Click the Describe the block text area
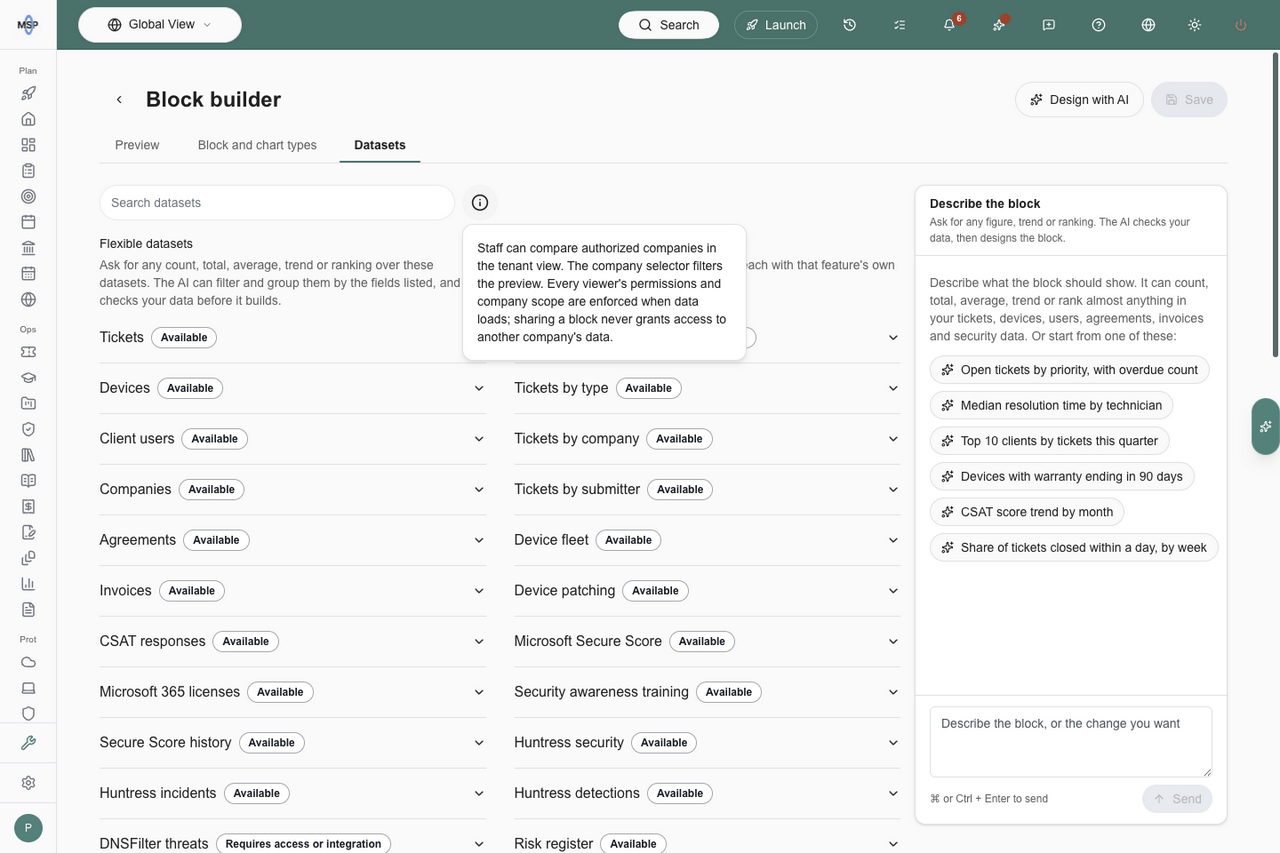Viewport: 1280px width, 853px height. pos(1071,742)
